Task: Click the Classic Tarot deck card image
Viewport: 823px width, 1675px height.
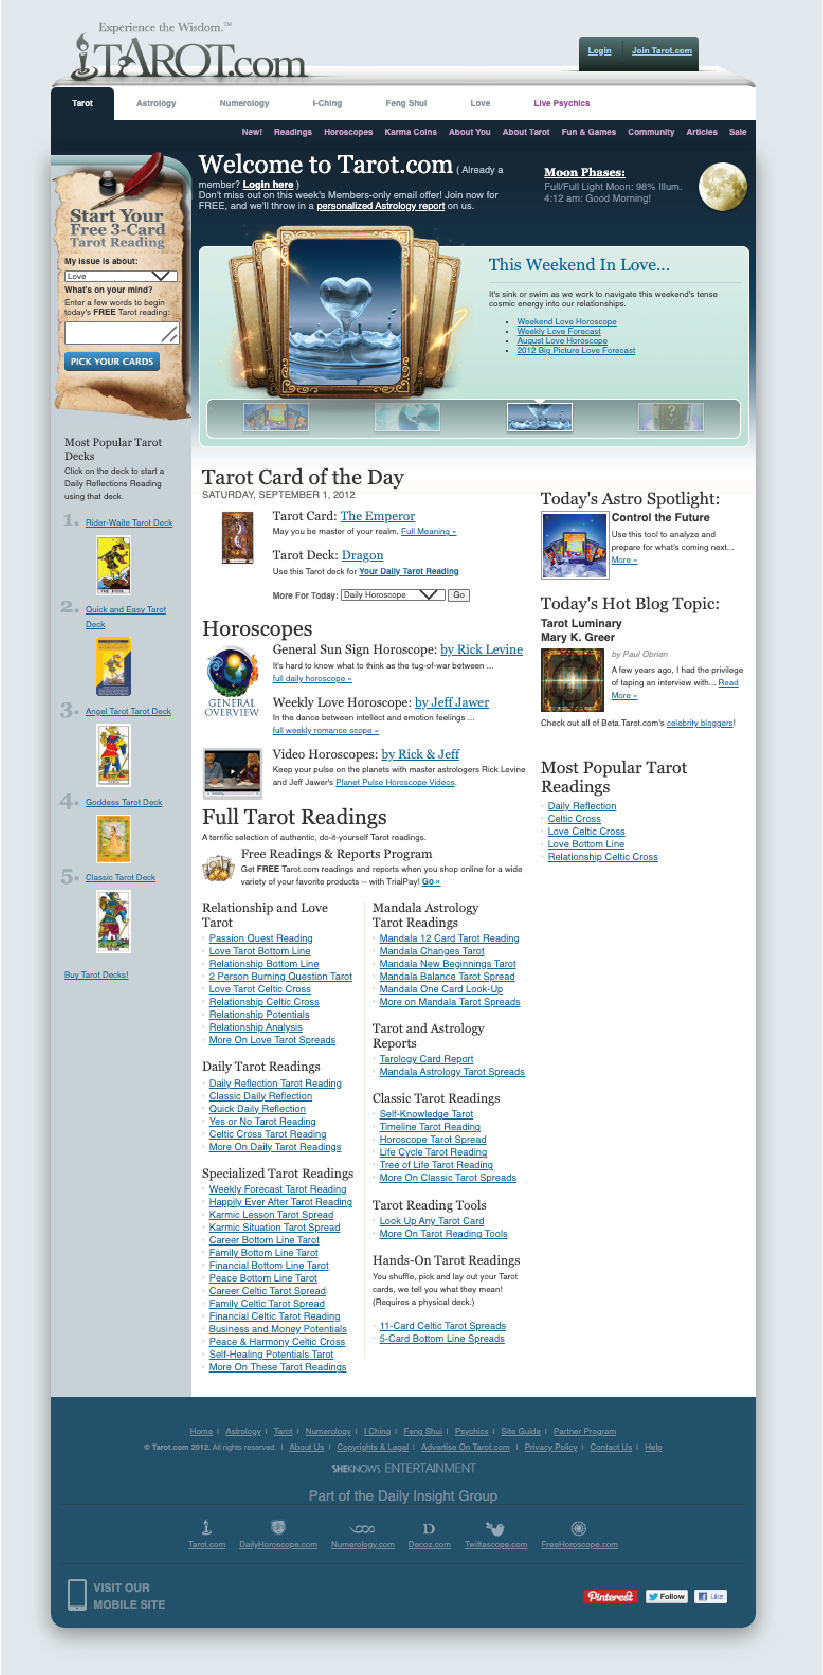Action: 113,921
